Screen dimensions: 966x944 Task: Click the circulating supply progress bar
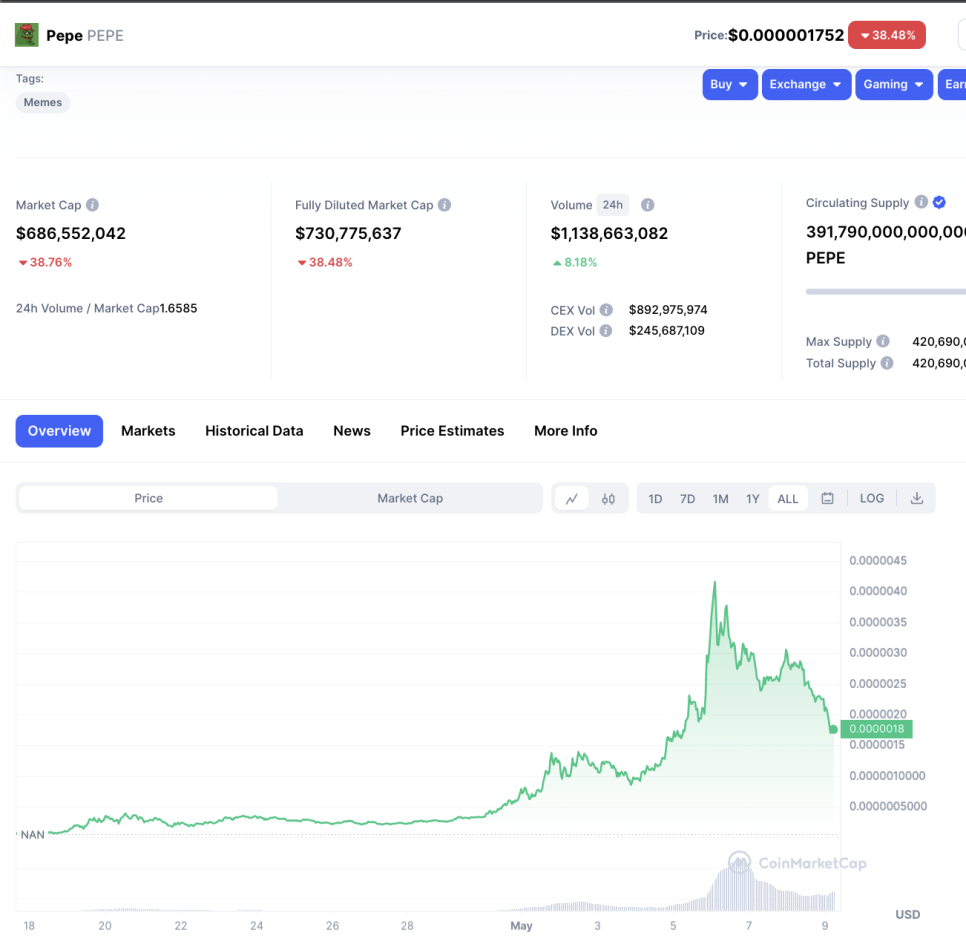[x=885, y=291]
